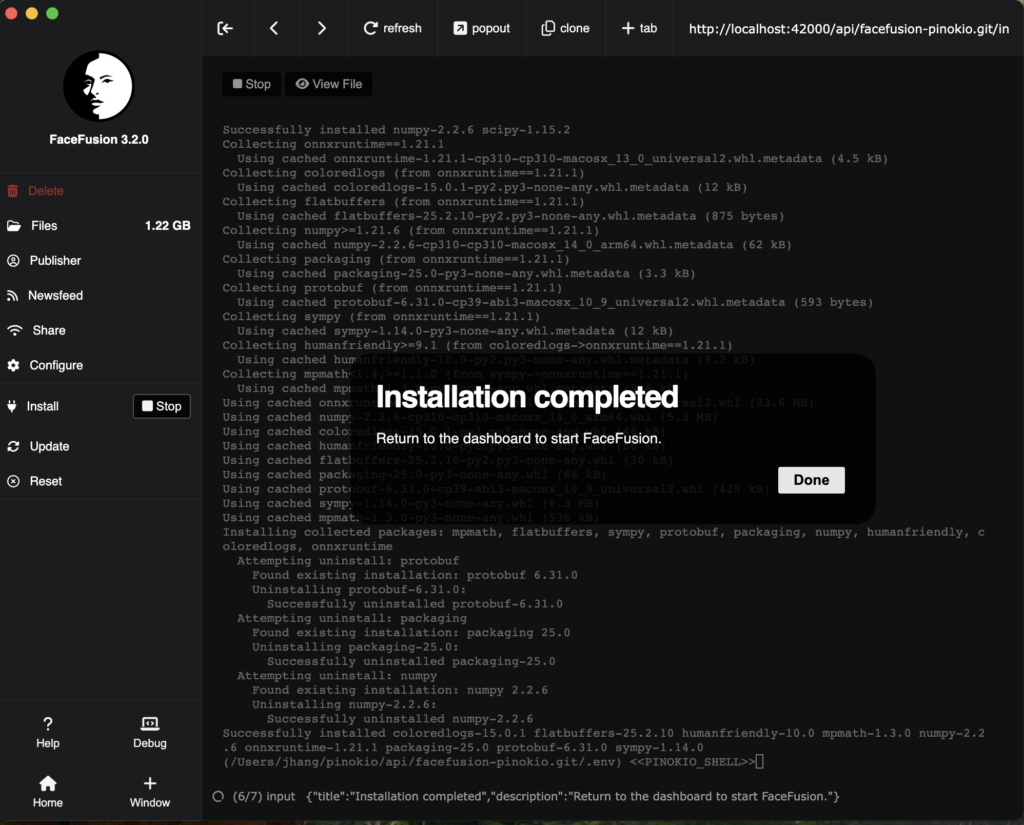The image size is (1024, 825).
Task: Click the Successfully installed numpy-2.2.6 scipy-1.15.2 line
Action: [x=396, y=129]
